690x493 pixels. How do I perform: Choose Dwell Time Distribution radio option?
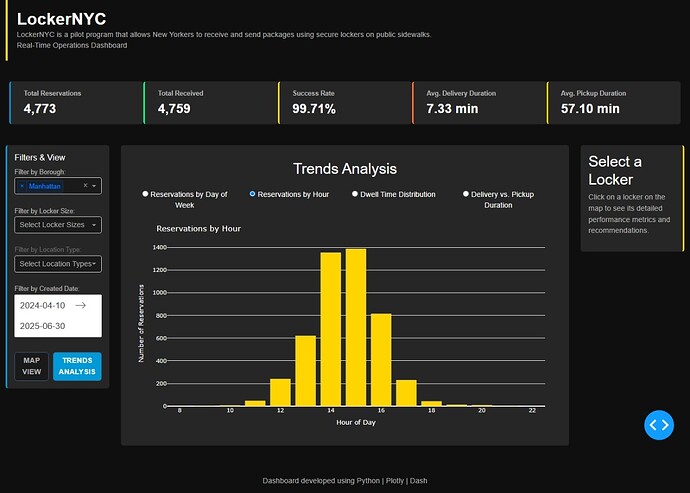tap(355, 194)
